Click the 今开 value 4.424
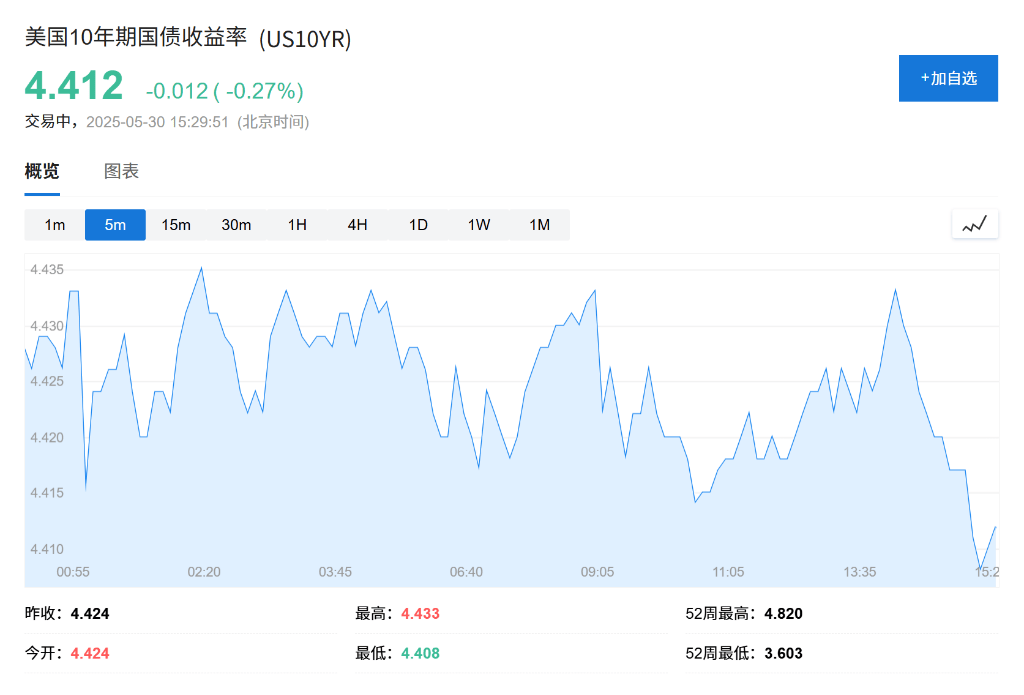 click(x=90, y=653)
